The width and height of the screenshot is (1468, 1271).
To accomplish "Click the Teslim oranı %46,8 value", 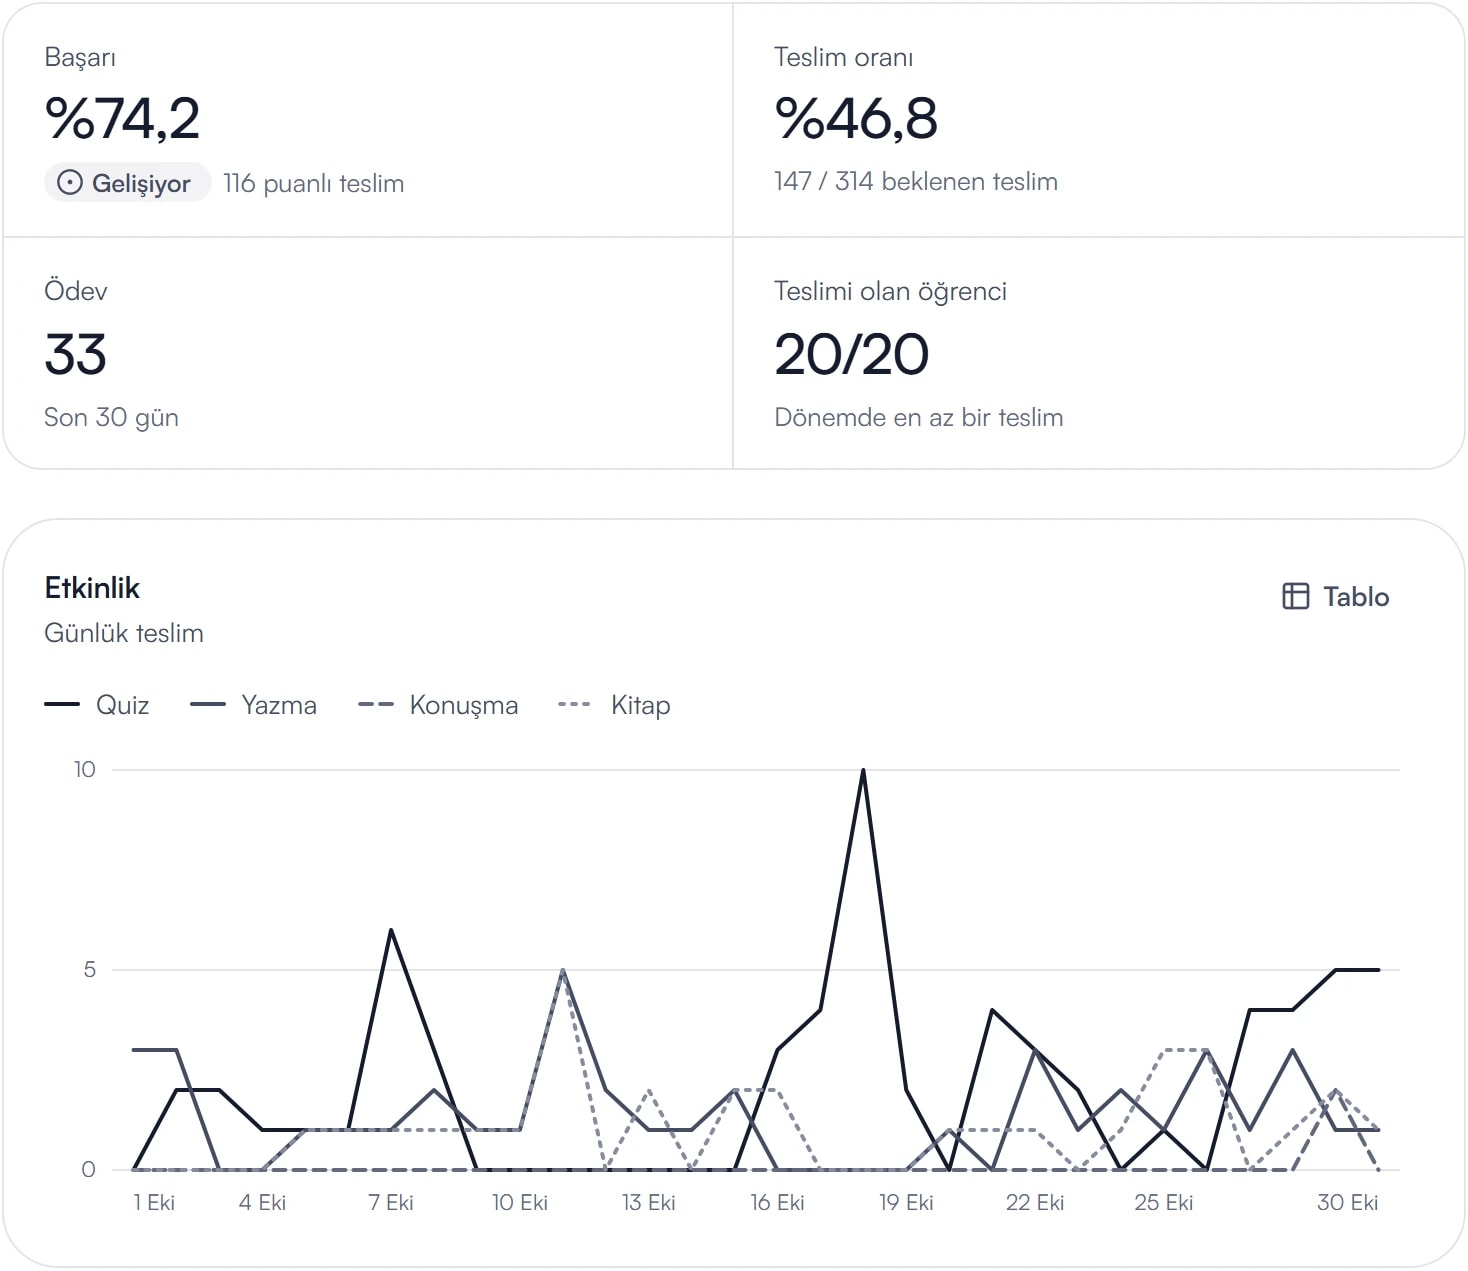I will click(x=856, y=118).
